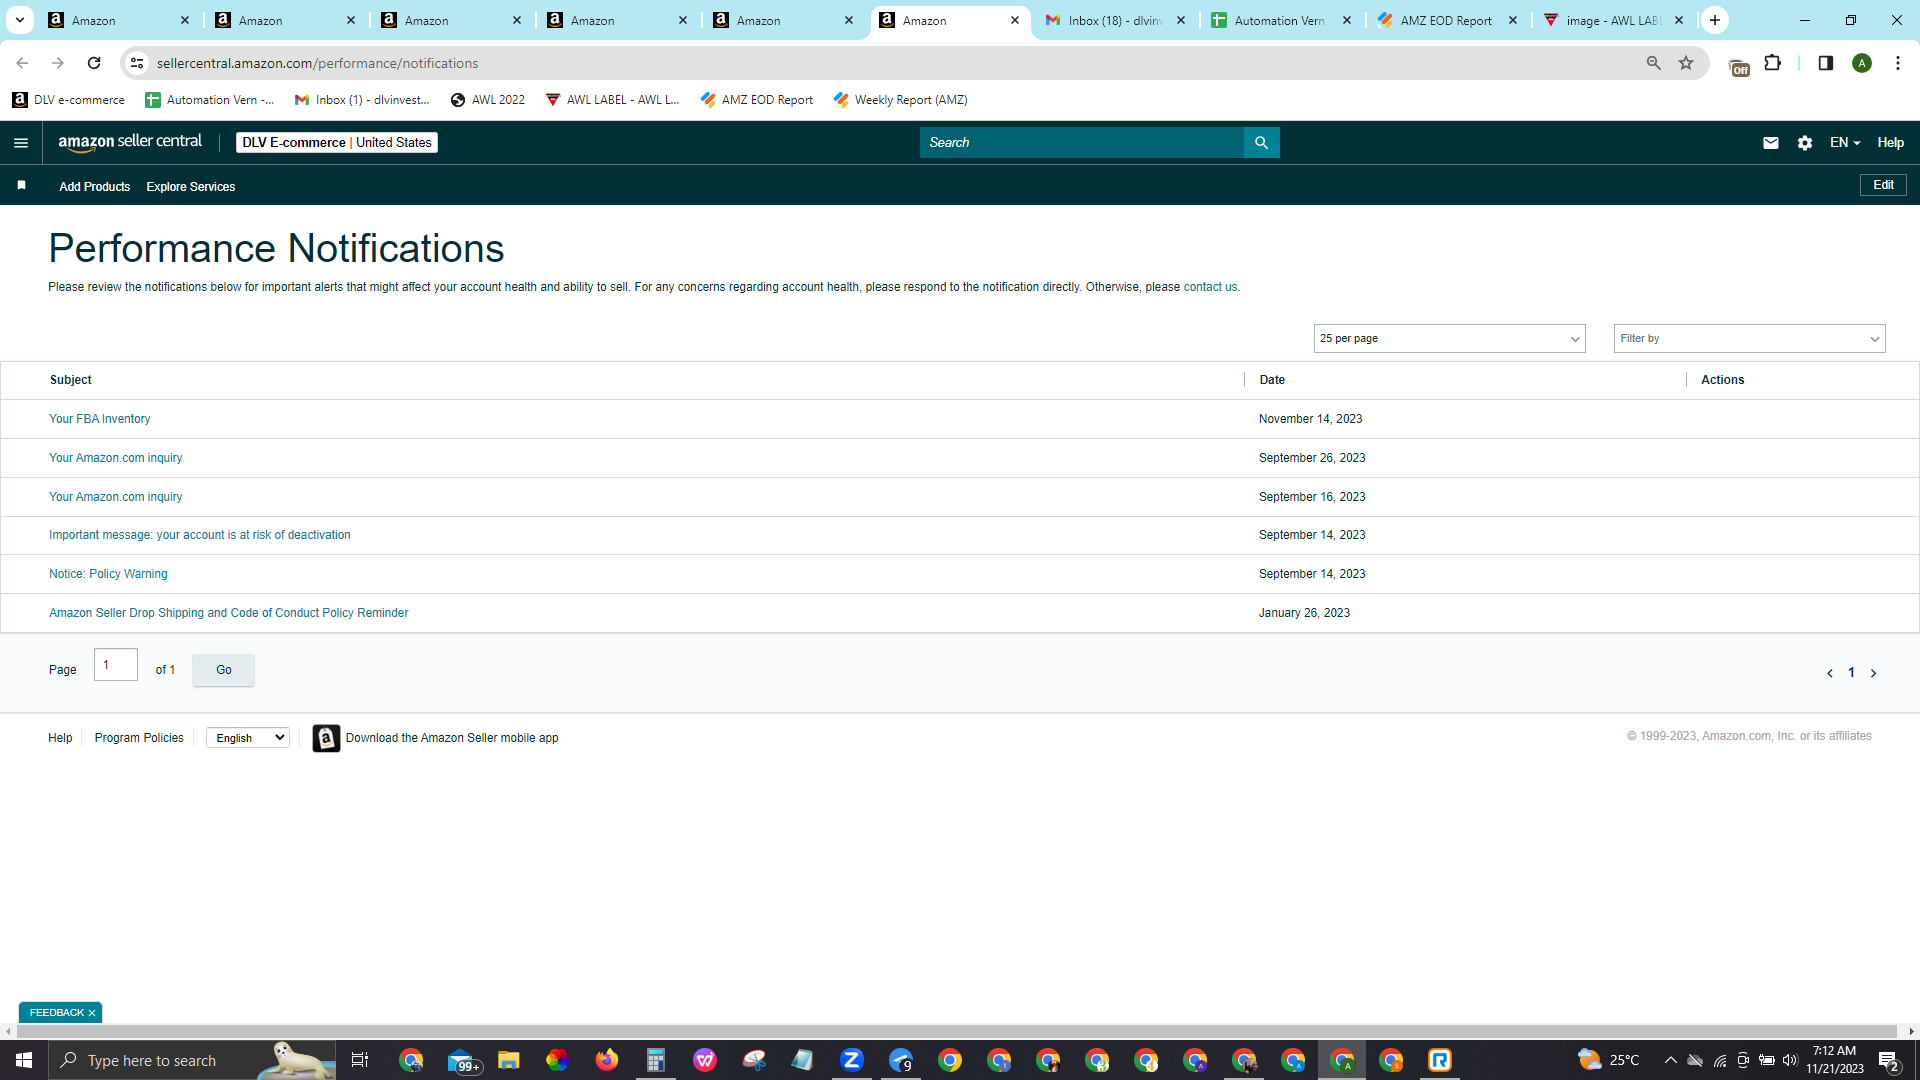
Task: Open Program Policies footer link
Action: (139, 738)
